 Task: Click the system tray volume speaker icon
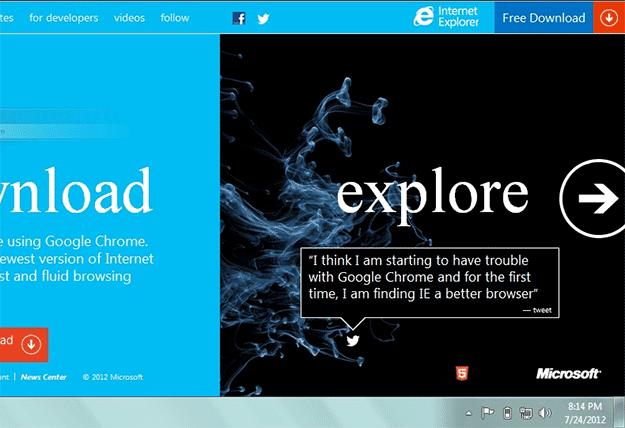tap(545, 413)
